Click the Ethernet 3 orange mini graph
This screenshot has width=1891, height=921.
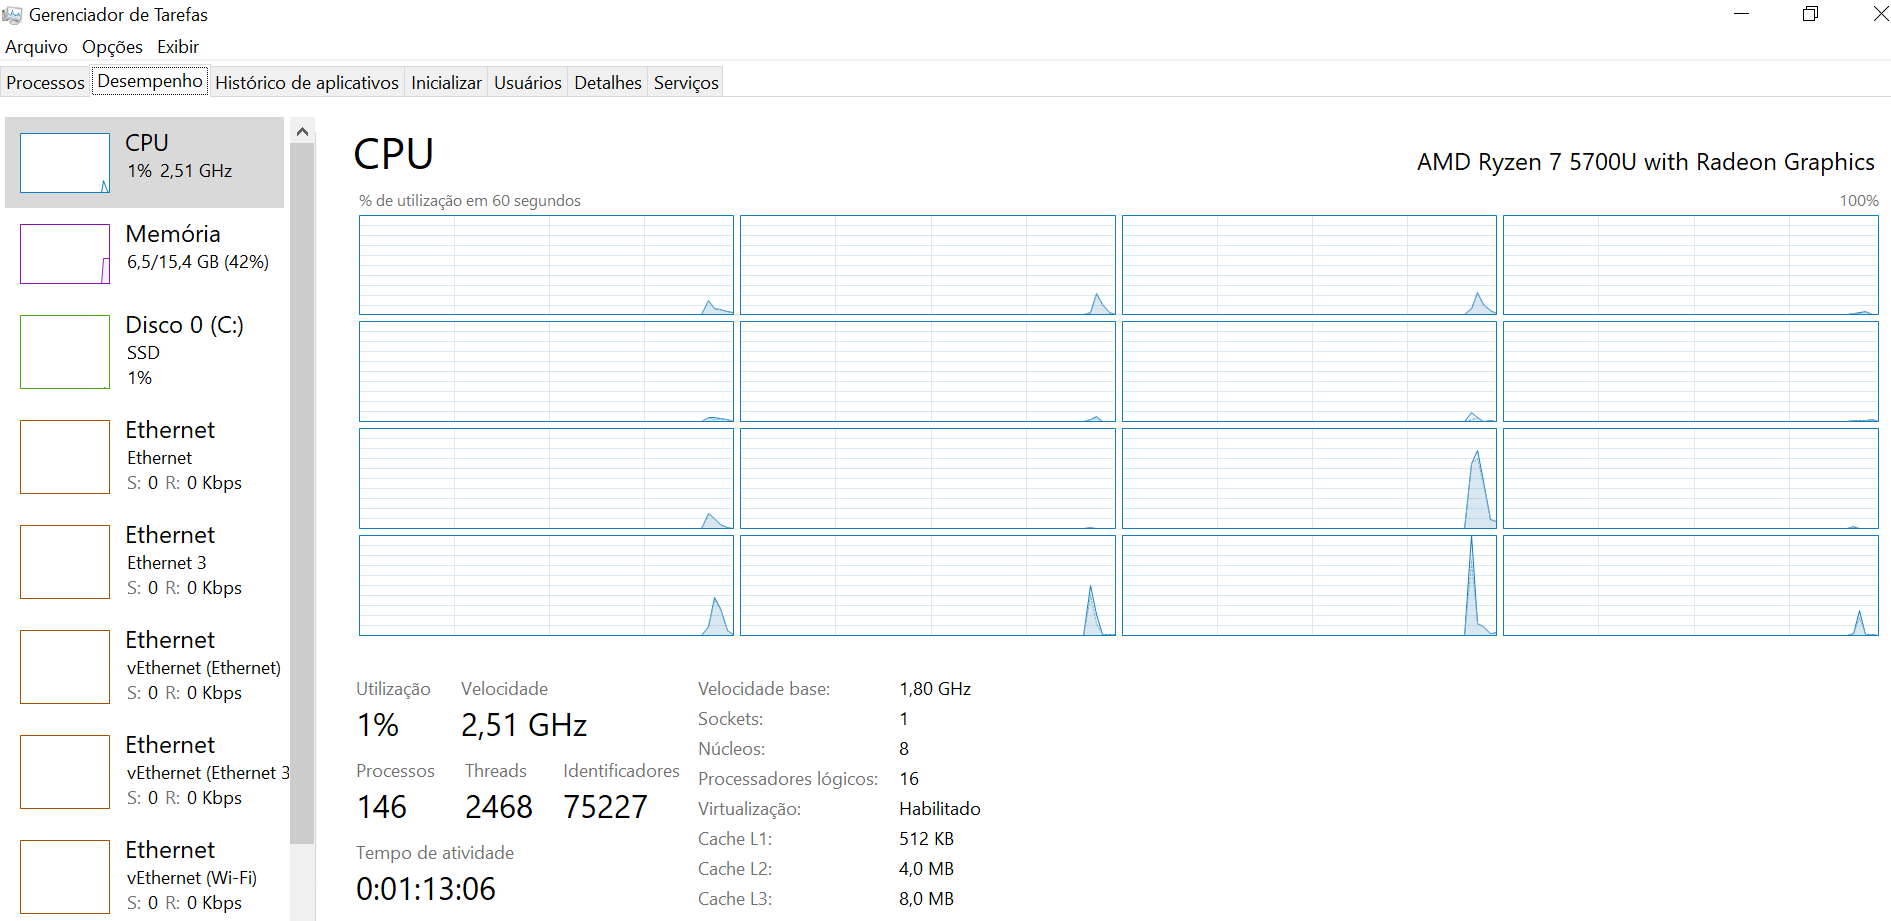click(65, 562)
